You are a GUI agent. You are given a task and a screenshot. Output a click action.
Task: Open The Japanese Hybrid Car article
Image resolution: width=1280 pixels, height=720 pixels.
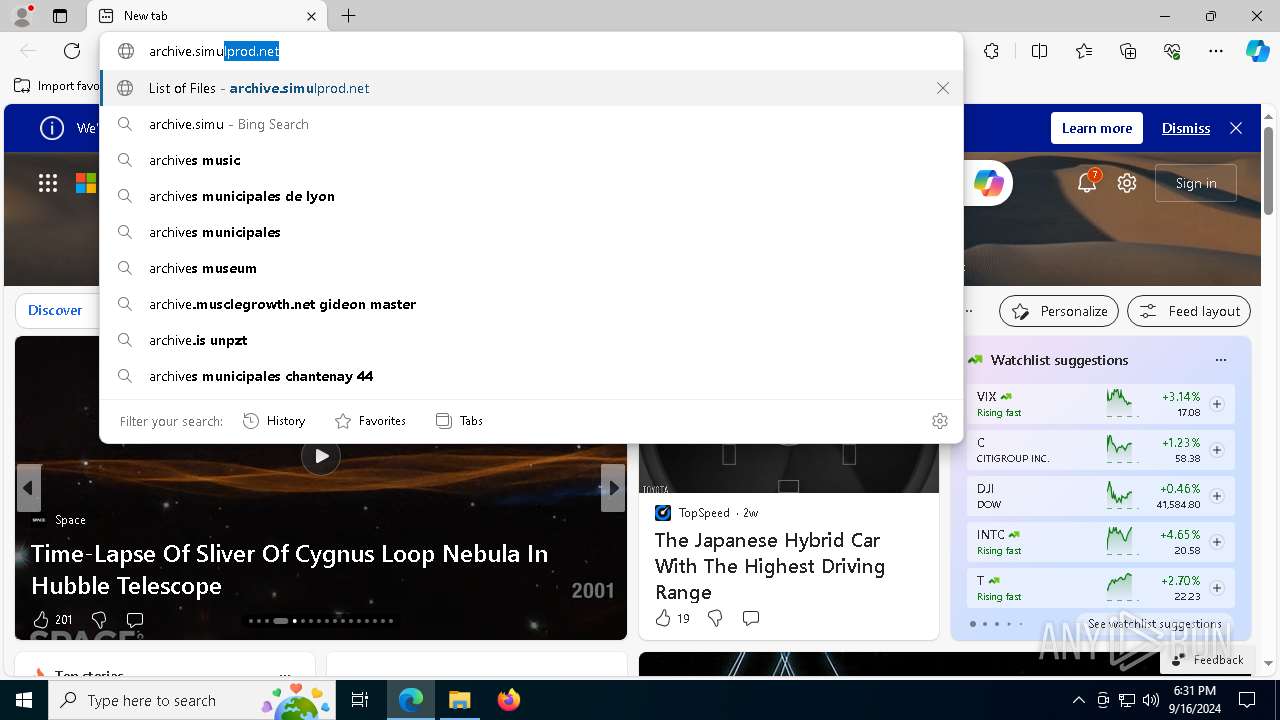(x=770, y=566)
